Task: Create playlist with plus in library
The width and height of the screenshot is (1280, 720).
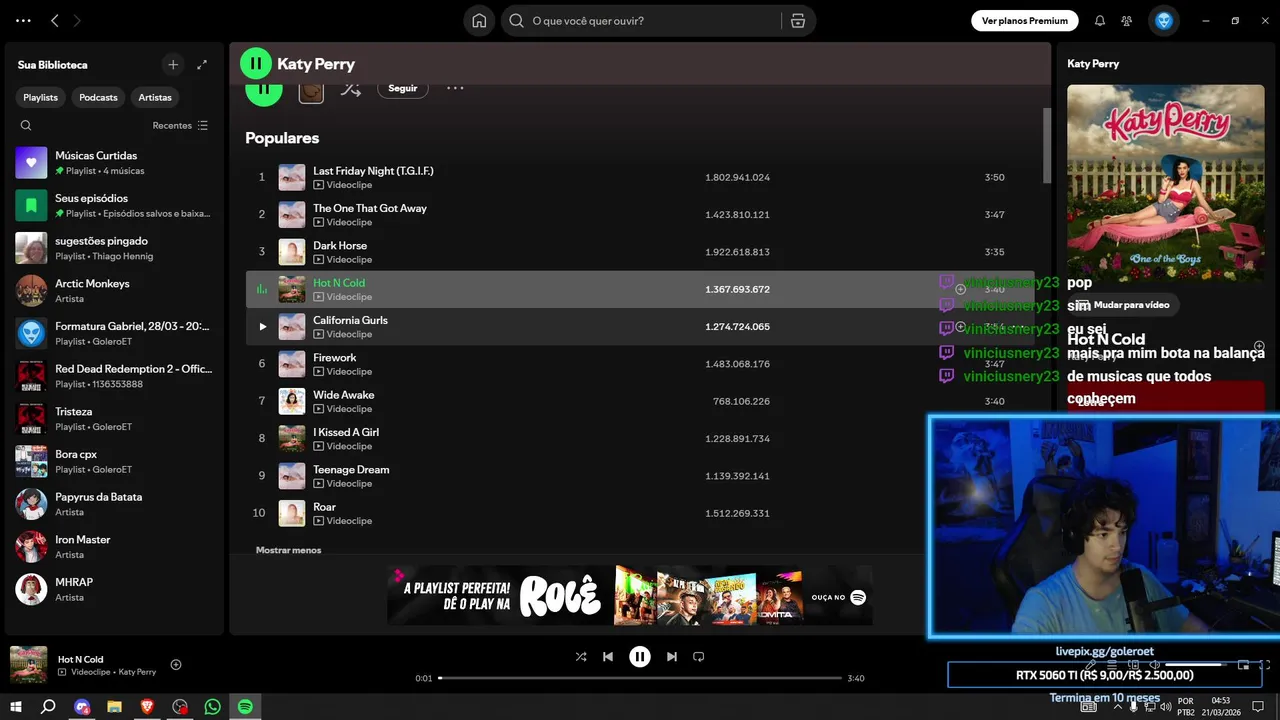Action: click(173, 65)
